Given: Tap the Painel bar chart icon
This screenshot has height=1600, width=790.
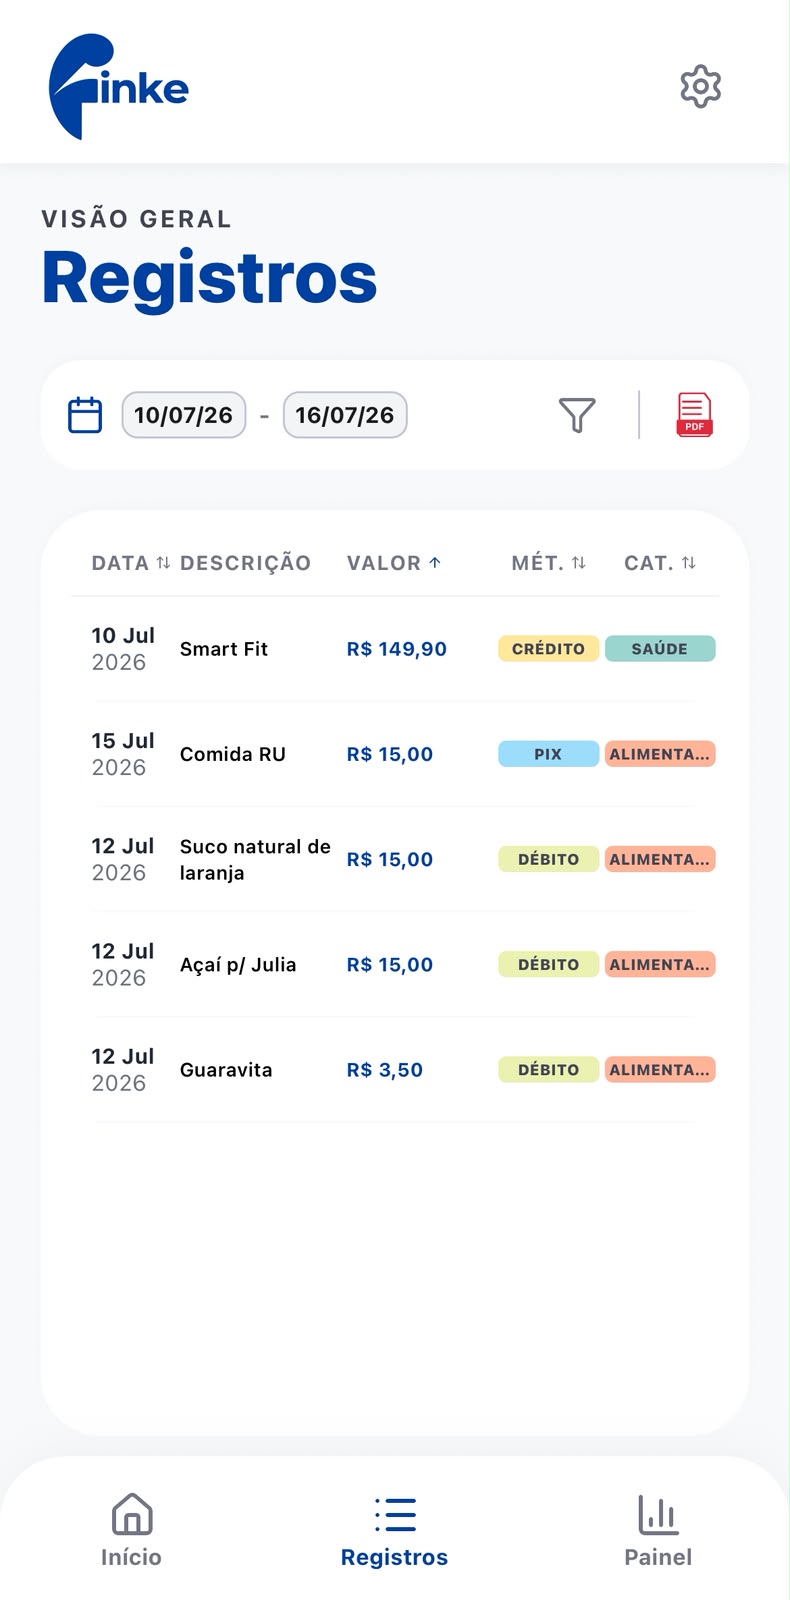Looking at the screenshot, I should pyautogui.click(x=658, y=1514).
